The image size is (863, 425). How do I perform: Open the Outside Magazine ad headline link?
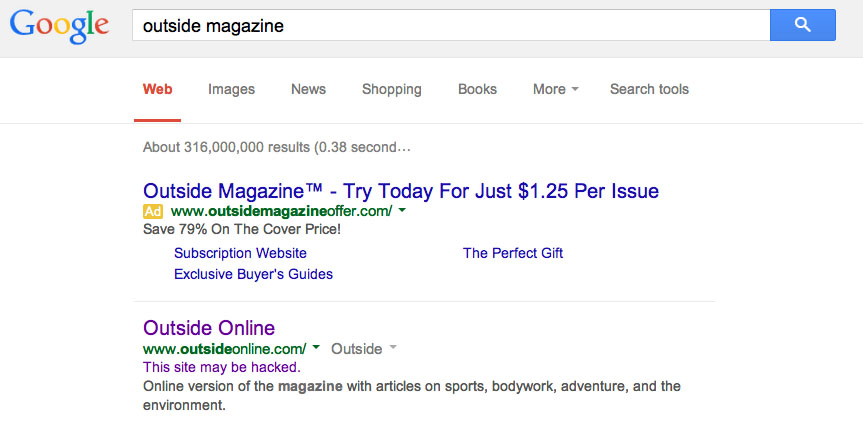[x=401, y=190]
